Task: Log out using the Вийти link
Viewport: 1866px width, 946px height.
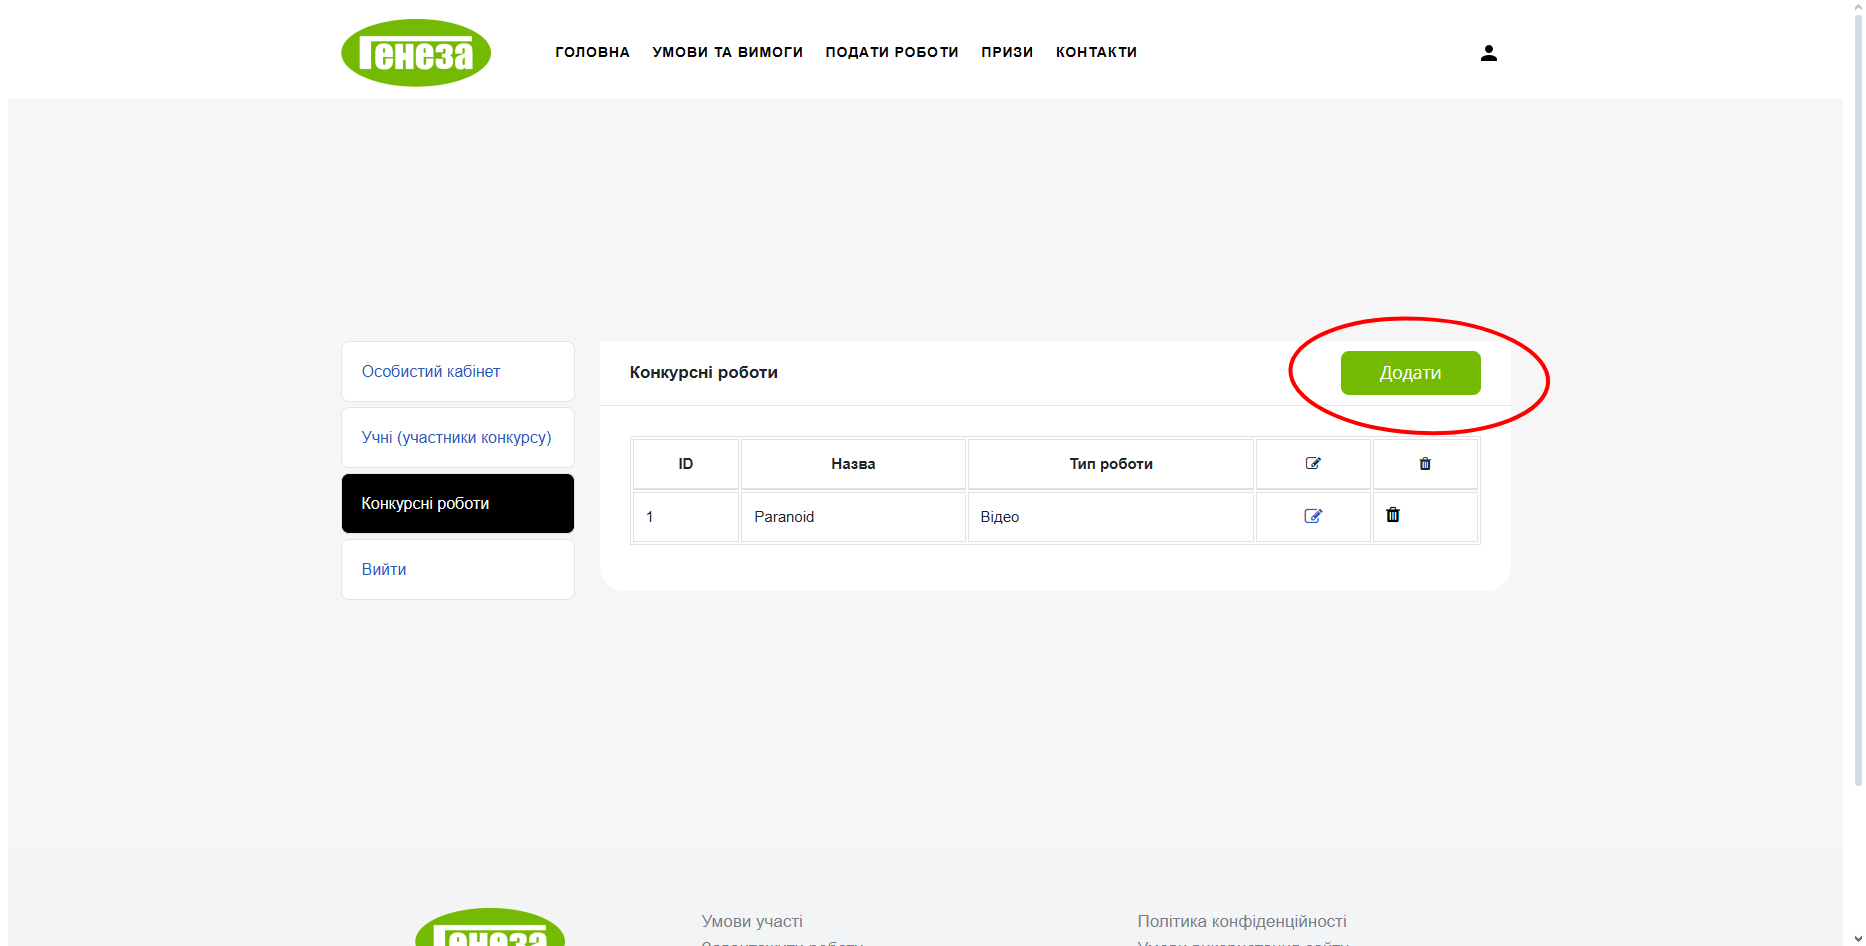Action: (384, 569)
